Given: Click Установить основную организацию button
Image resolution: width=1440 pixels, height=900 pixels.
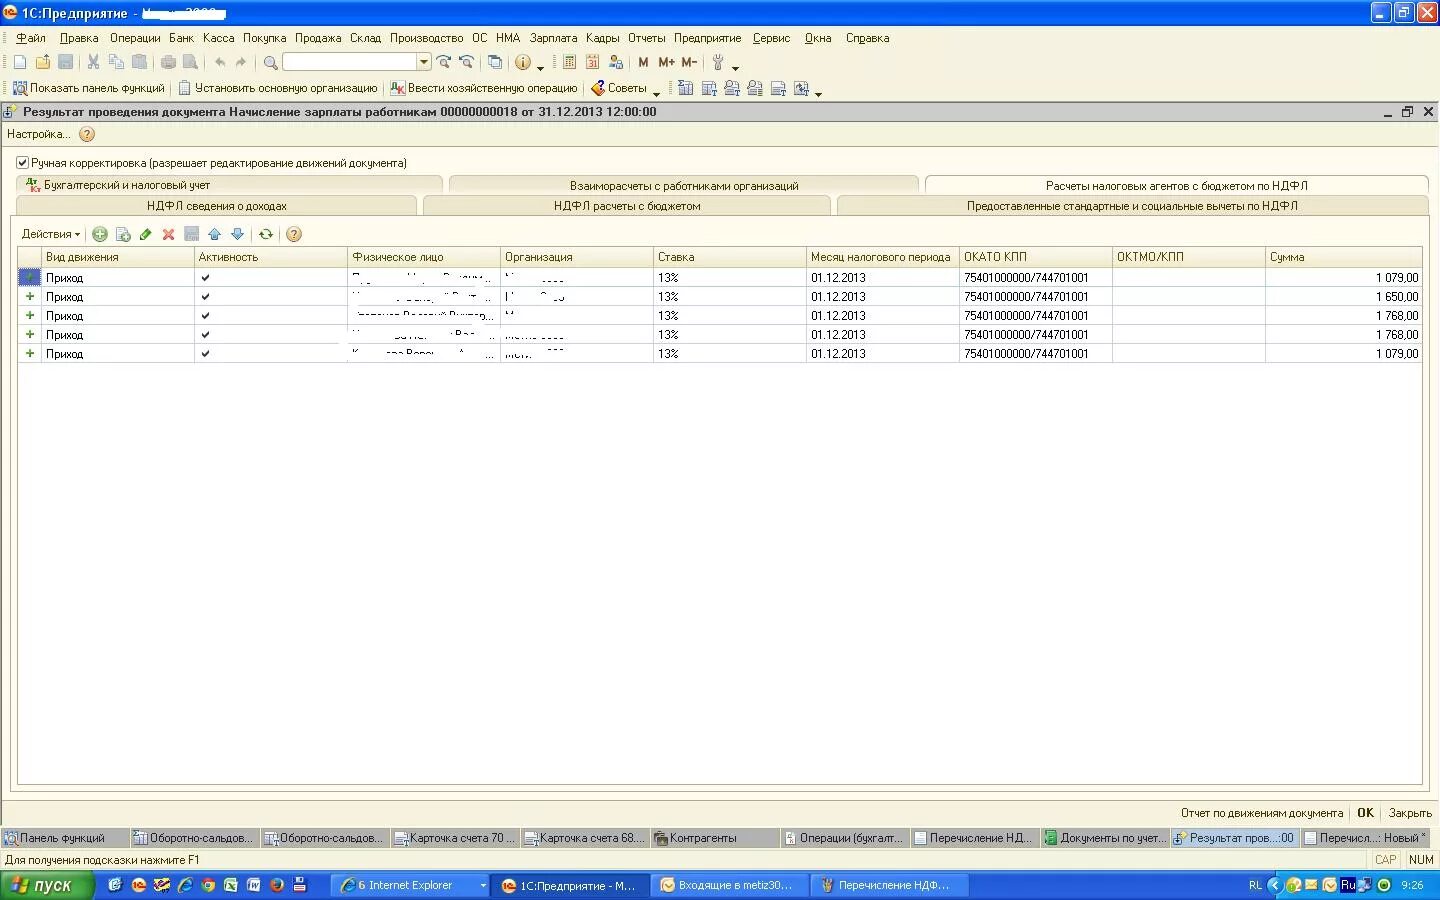Looking at the screenshot, I should (278, 88).
